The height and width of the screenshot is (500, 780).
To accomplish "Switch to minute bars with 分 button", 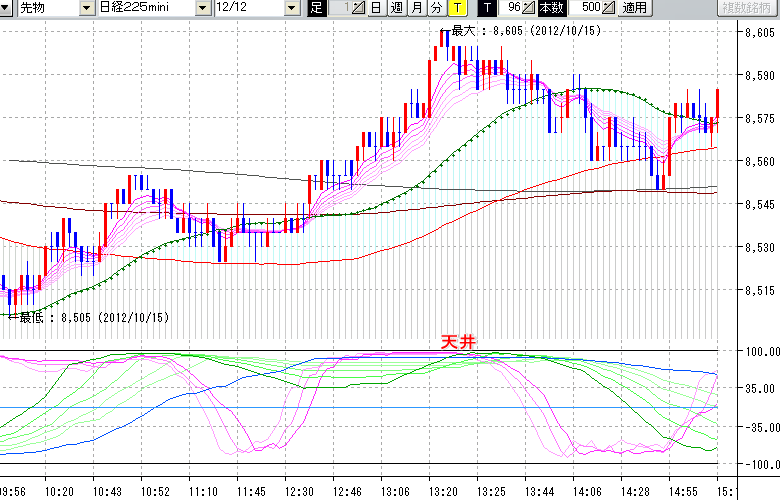I will click(x=436, y=8).
